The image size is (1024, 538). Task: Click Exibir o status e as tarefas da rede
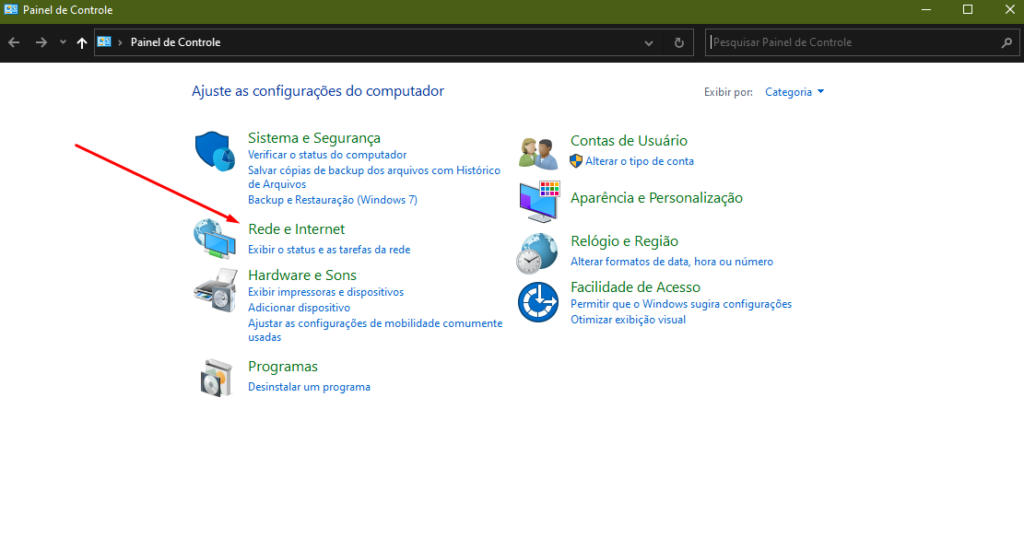[329, 249]
